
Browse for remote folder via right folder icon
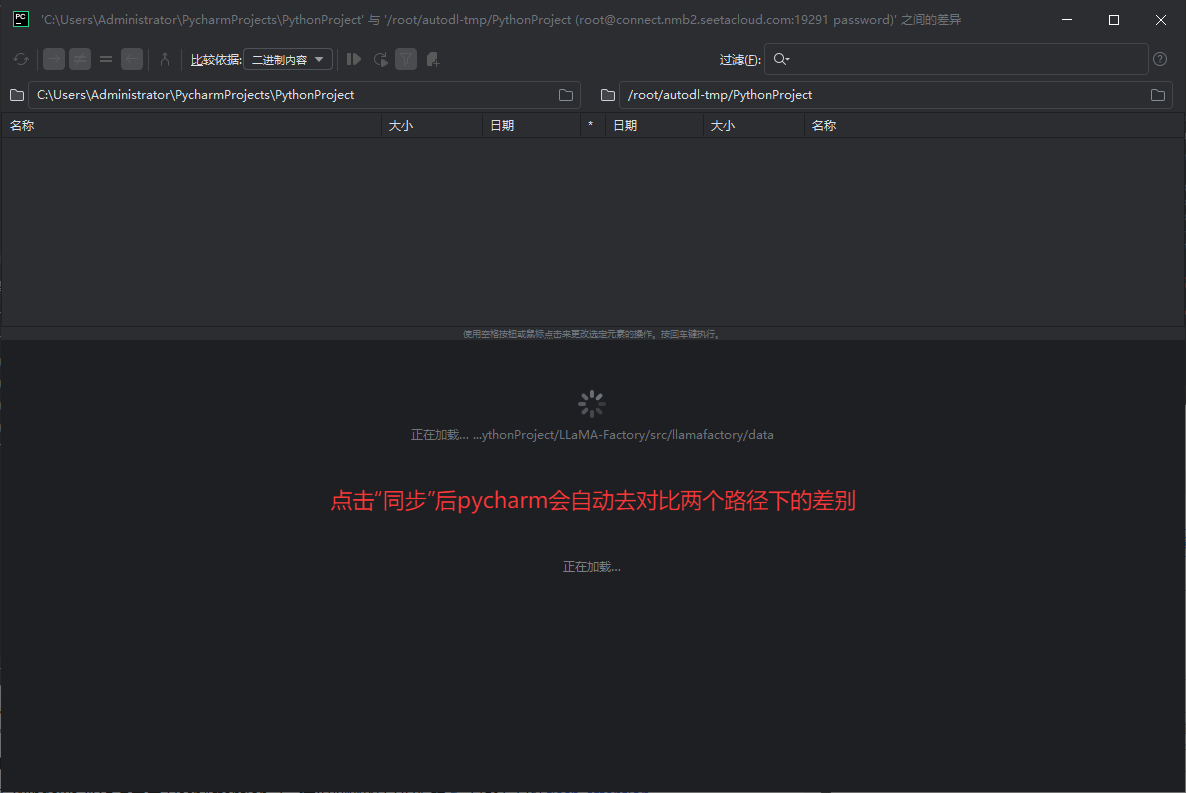[x=1158, y=95]
